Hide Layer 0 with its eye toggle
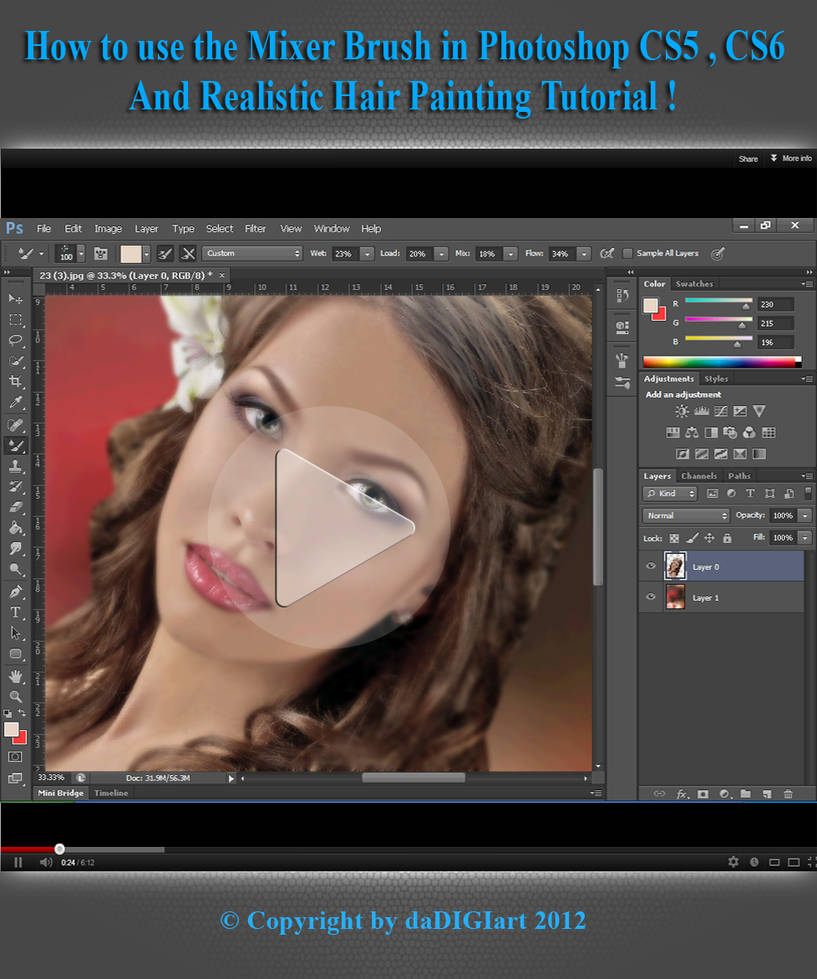The image size is (817, 979). [650, 565]
